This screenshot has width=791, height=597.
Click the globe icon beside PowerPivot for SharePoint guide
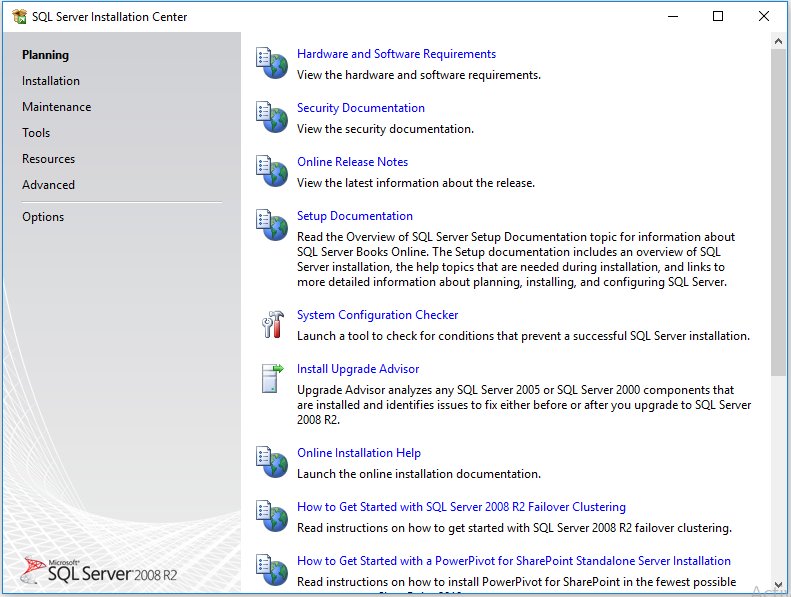click(271, 570)
